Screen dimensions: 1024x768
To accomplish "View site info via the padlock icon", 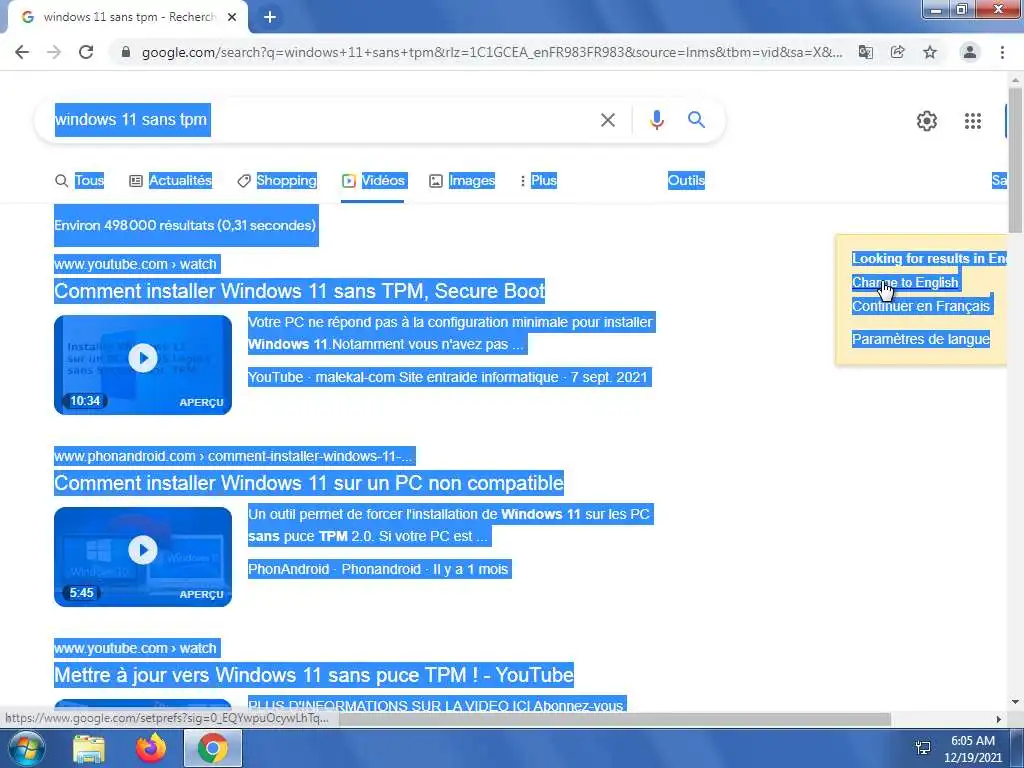I will click(126, 52).
